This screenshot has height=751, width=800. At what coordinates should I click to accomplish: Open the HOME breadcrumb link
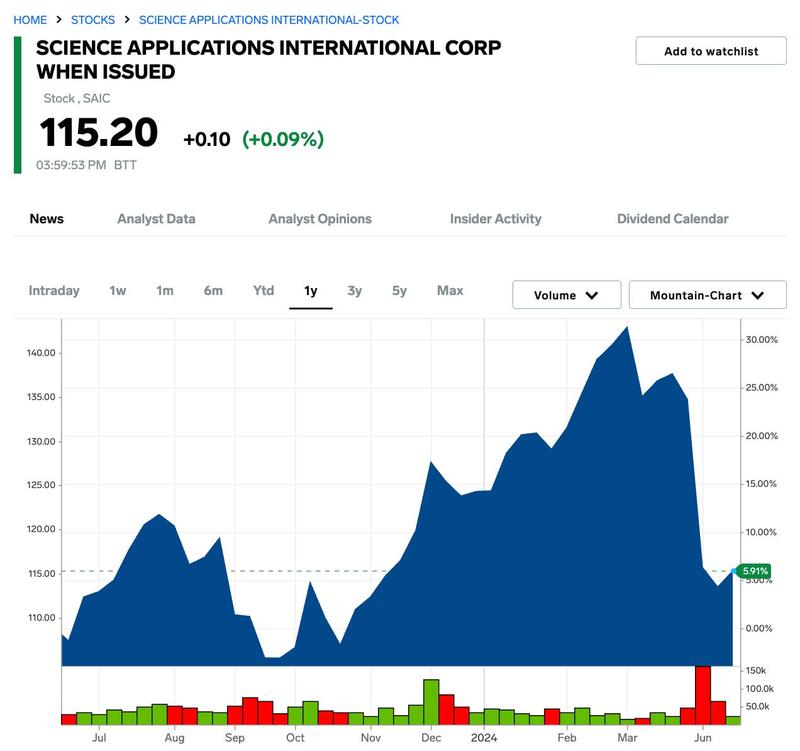point(30,20)
